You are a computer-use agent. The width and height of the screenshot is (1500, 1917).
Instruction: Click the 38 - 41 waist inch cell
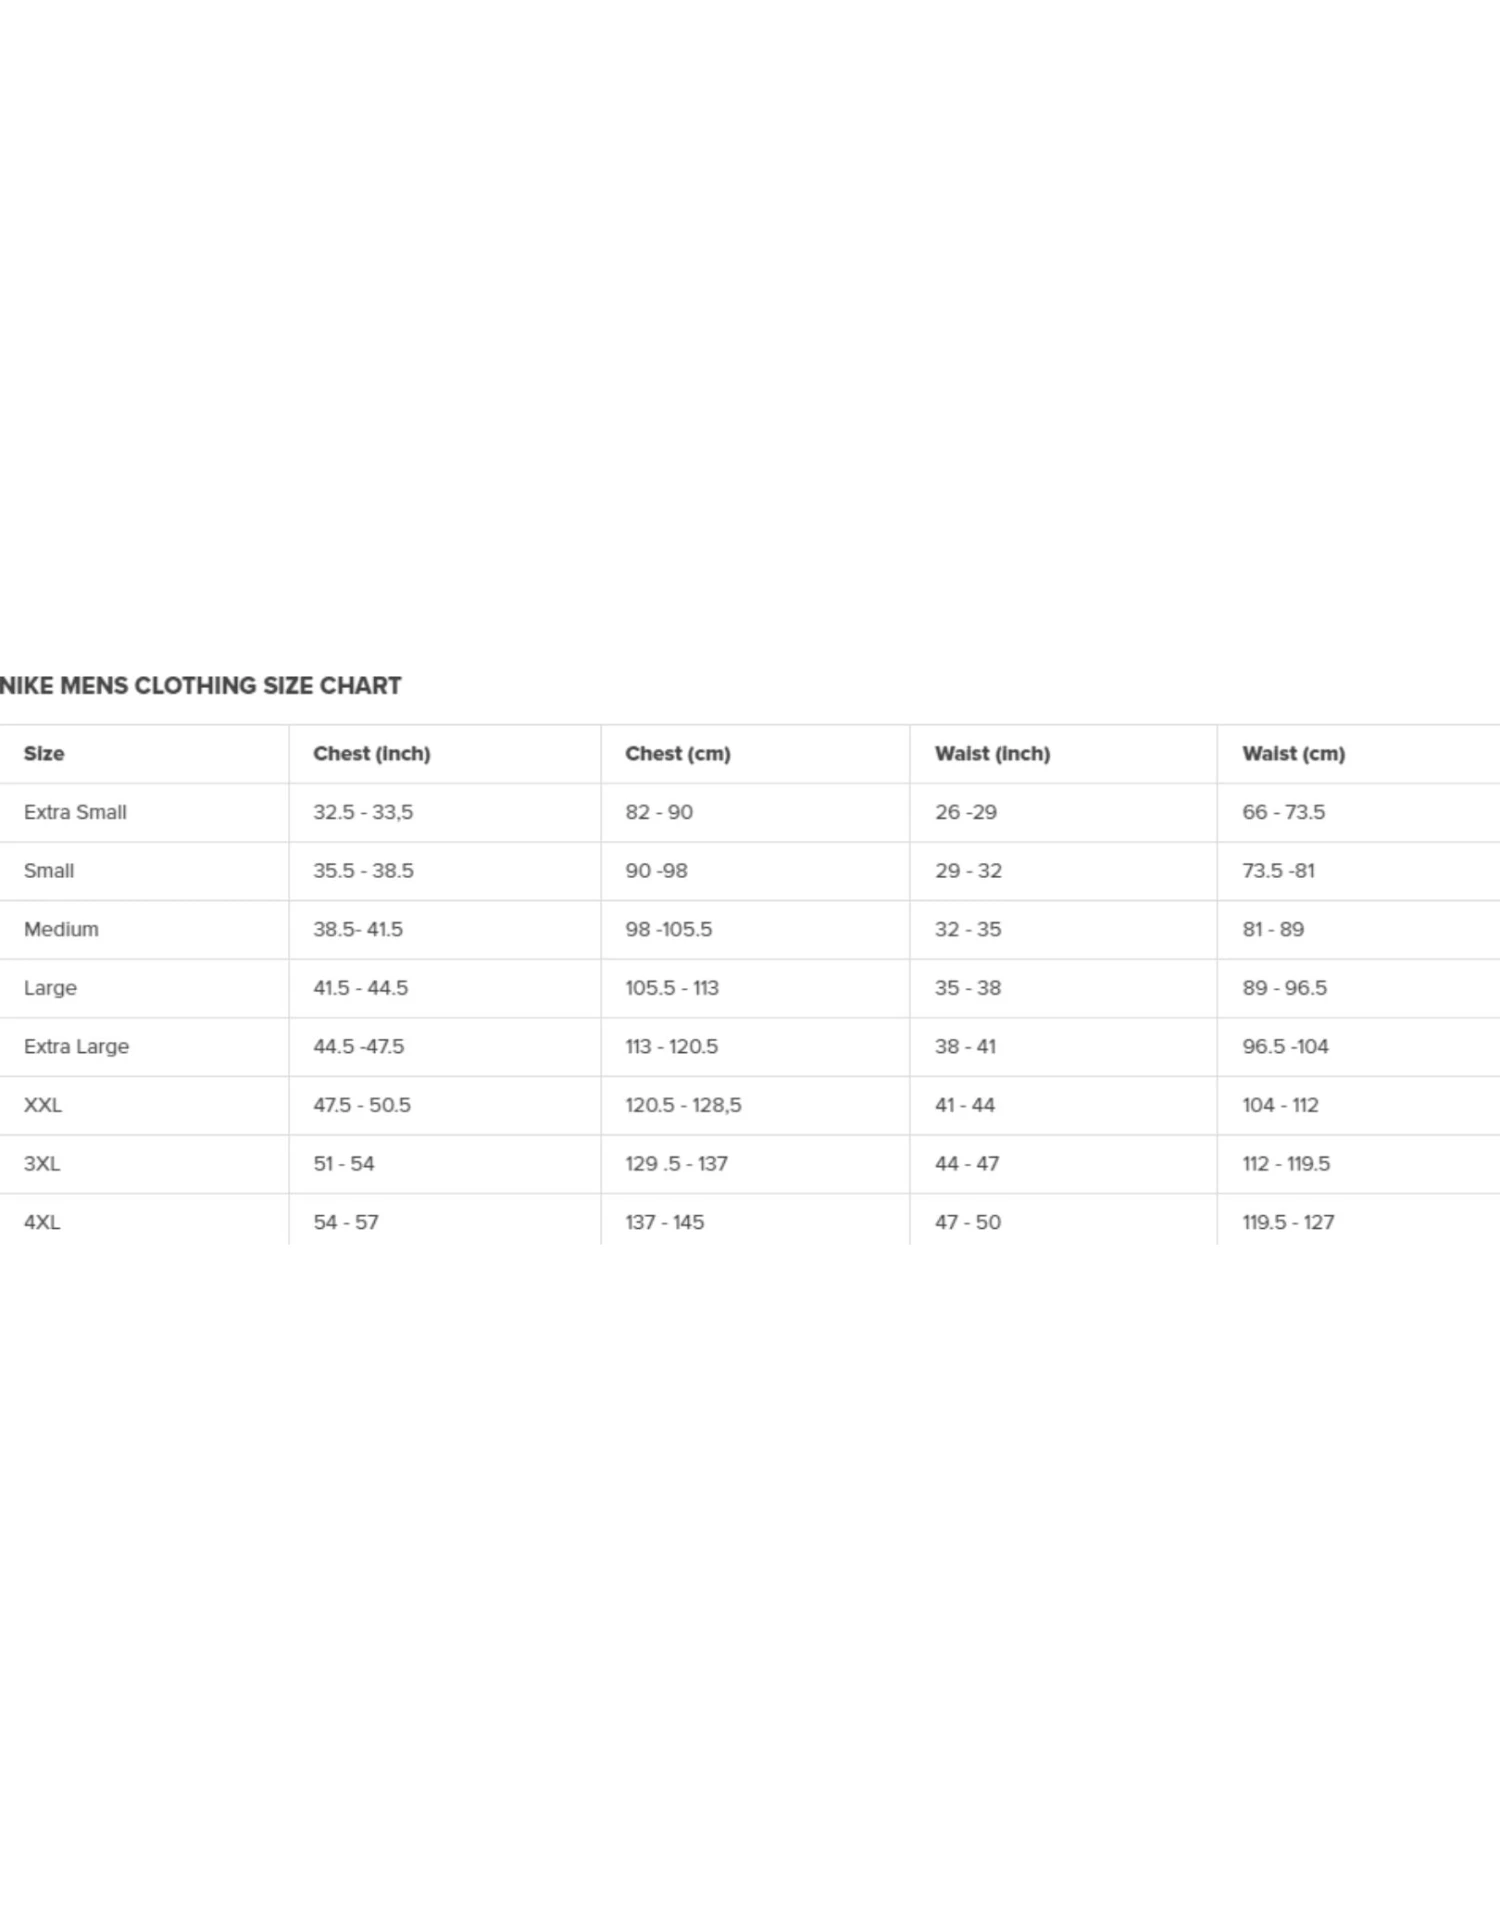[x=965, y=1047]
